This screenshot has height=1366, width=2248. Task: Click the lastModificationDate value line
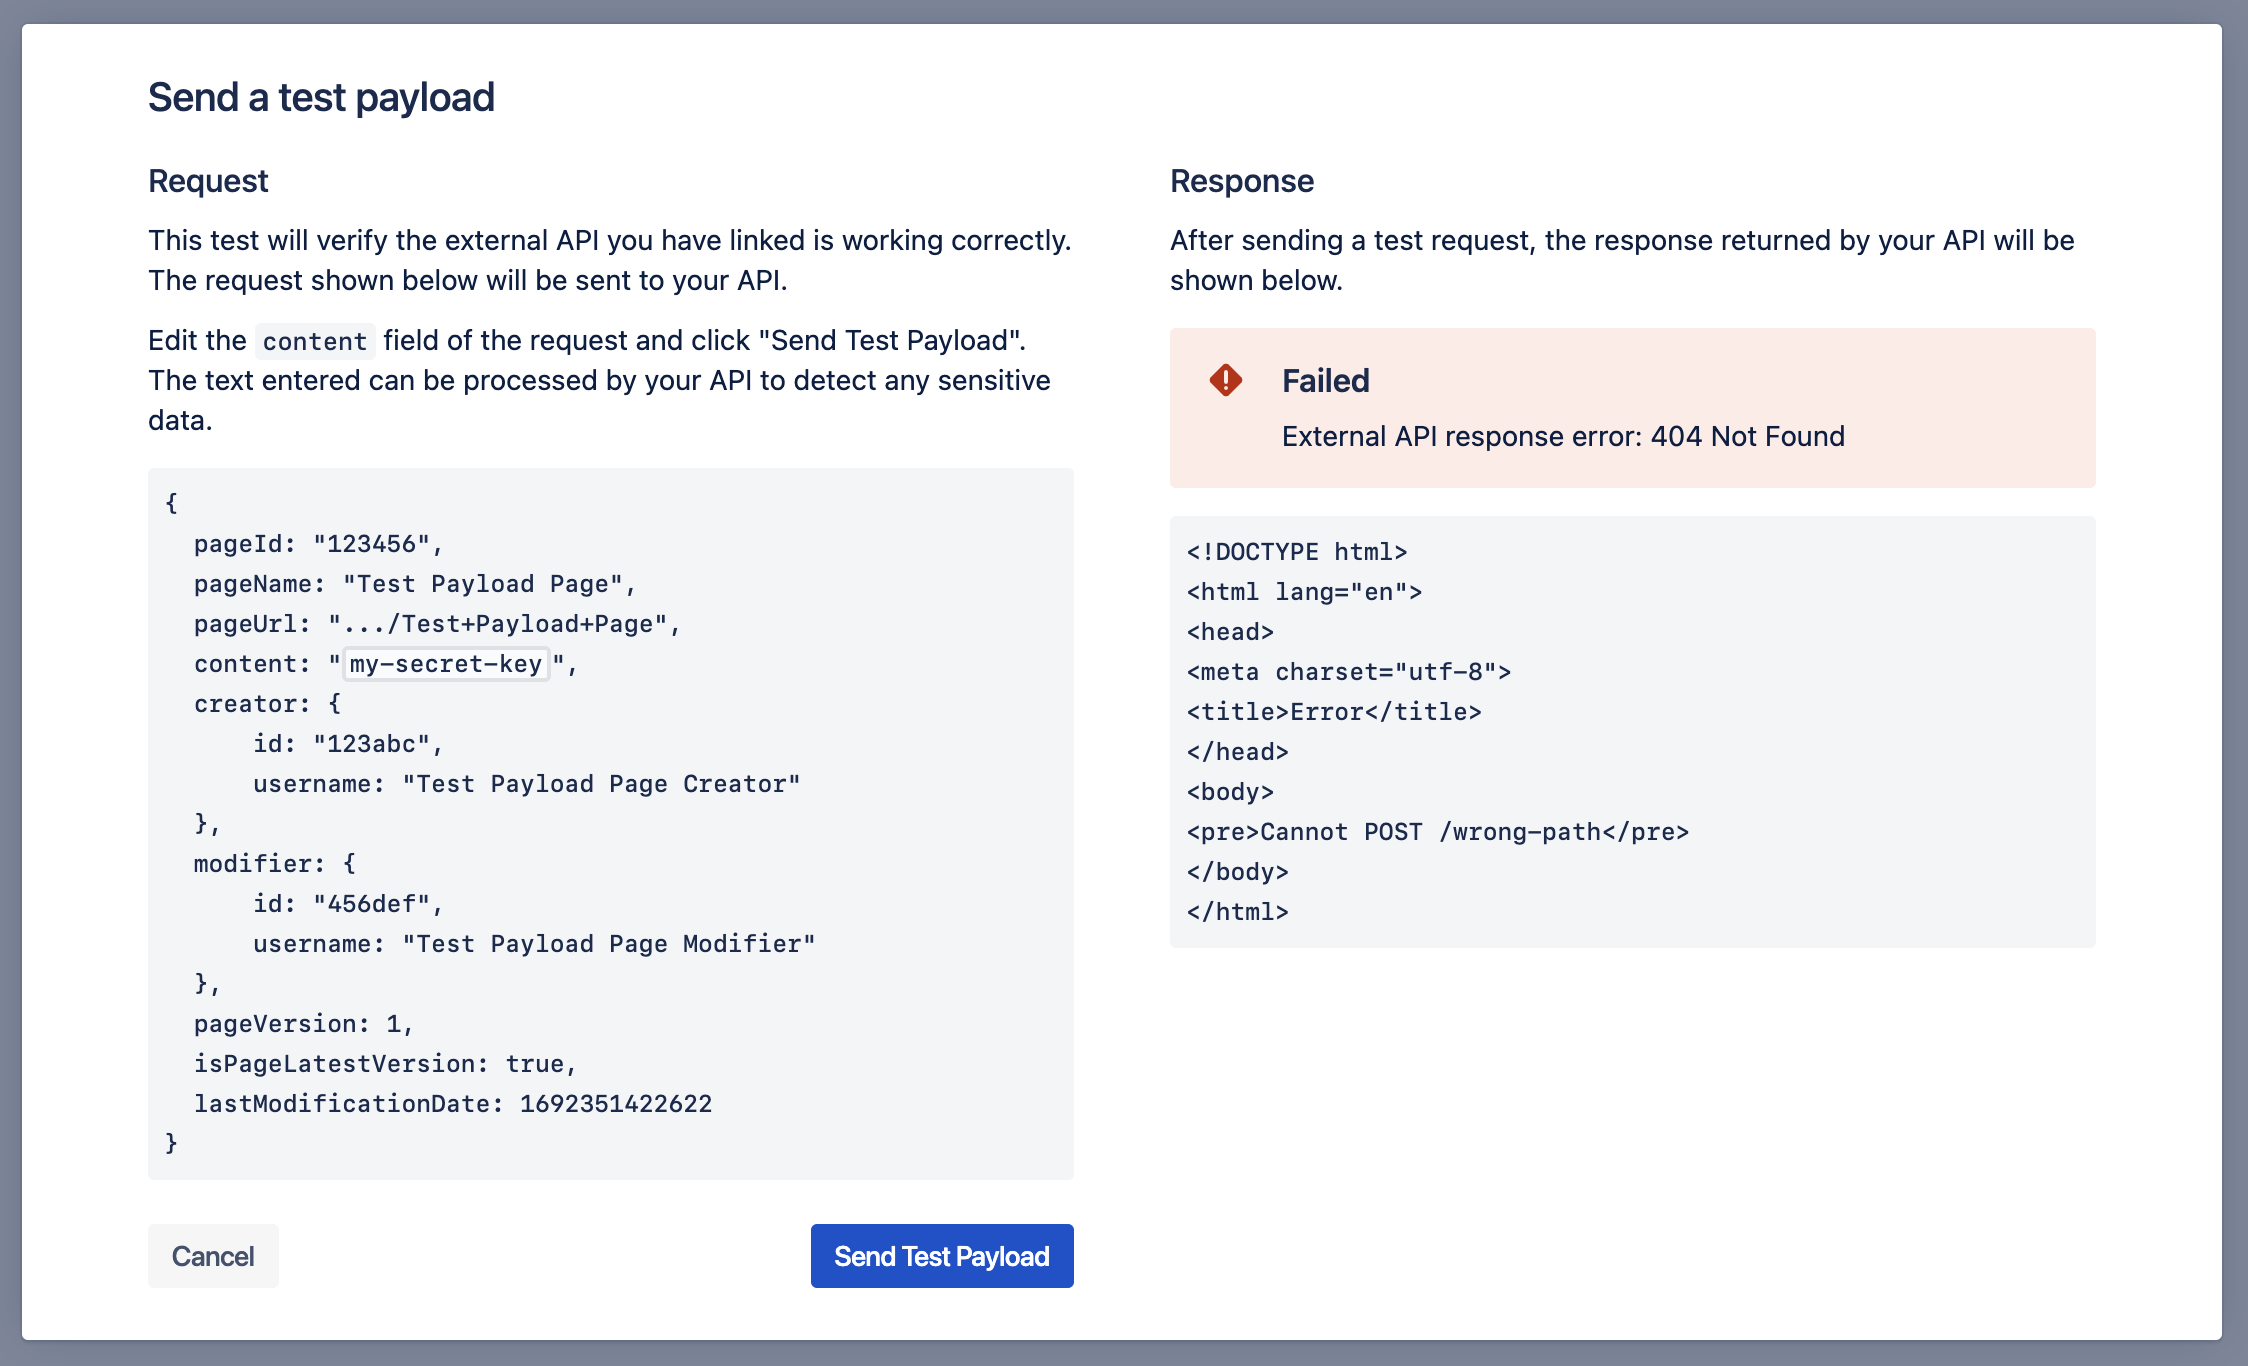click(452, 1104)
